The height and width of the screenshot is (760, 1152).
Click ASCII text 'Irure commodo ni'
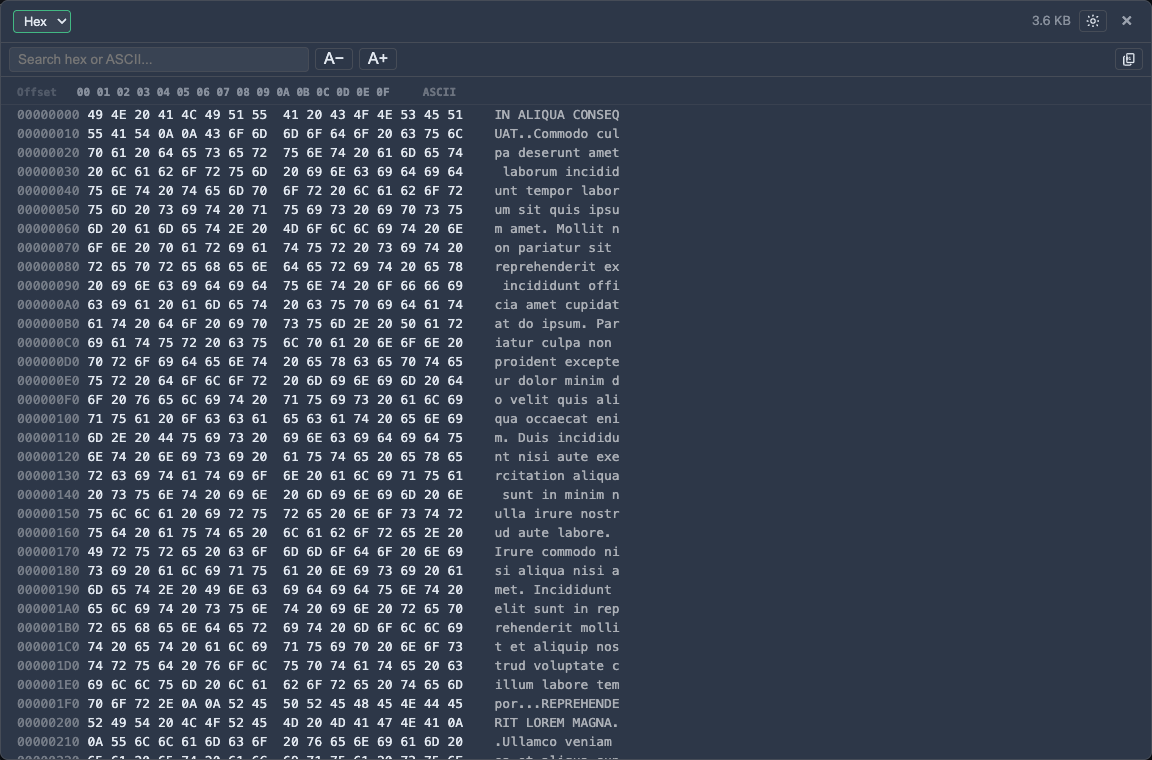coord(557,551)
